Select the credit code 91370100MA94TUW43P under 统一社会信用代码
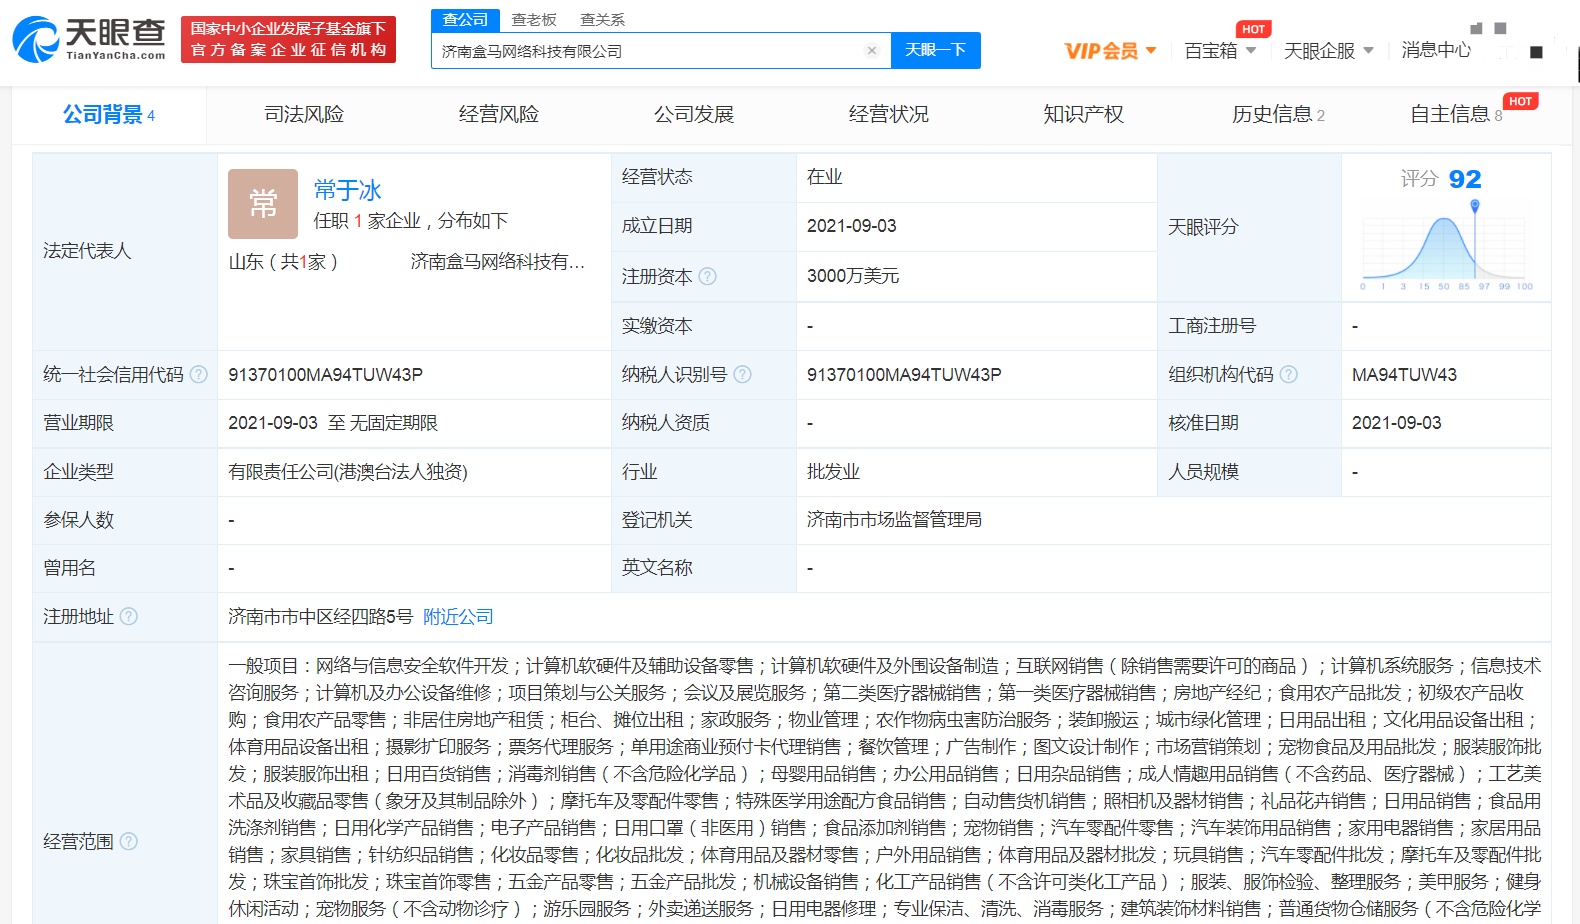This screenshot has height=924, width=1580. point(325,374)
